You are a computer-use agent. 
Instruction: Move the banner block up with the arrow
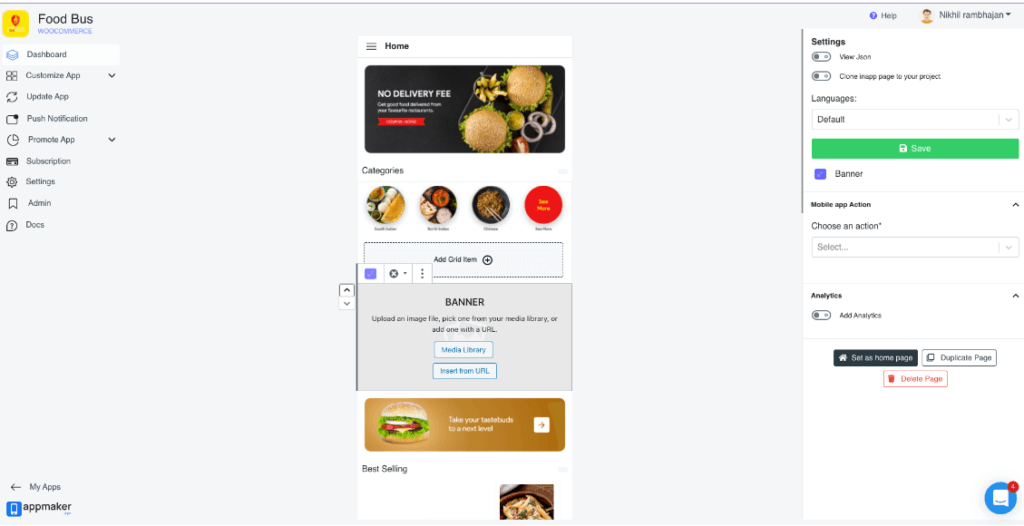pos(347,290)
